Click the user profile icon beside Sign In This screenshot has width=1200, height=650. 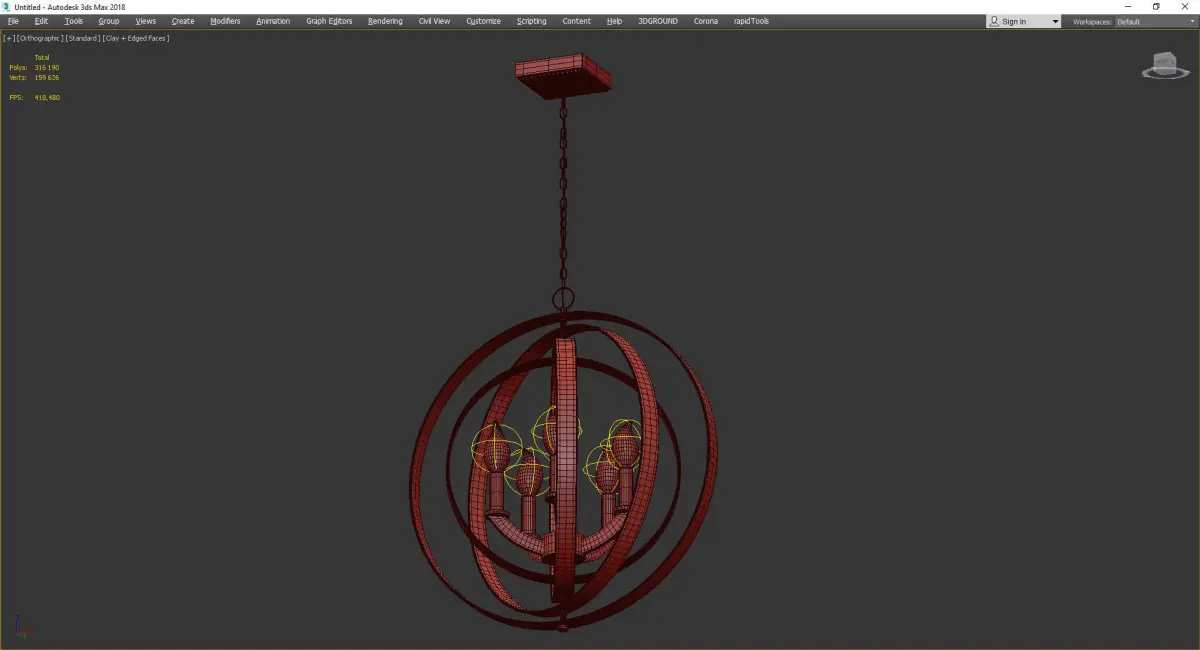(x=994, y=21)
